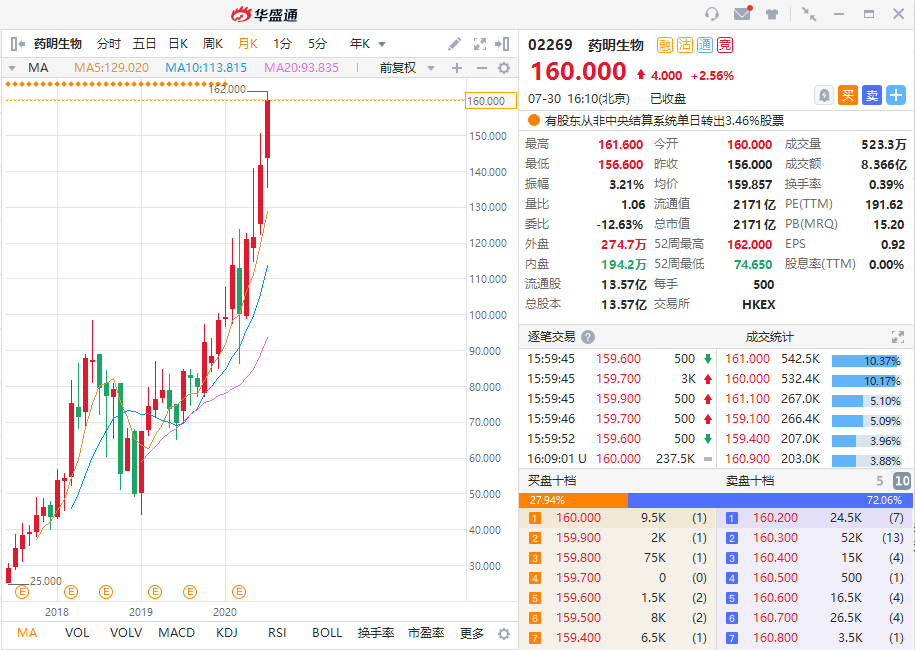Switch to 分时 chart
Image resolution: width=915 pixels, height=650 pixels.
pyautogui.click(x=109, y=44)
